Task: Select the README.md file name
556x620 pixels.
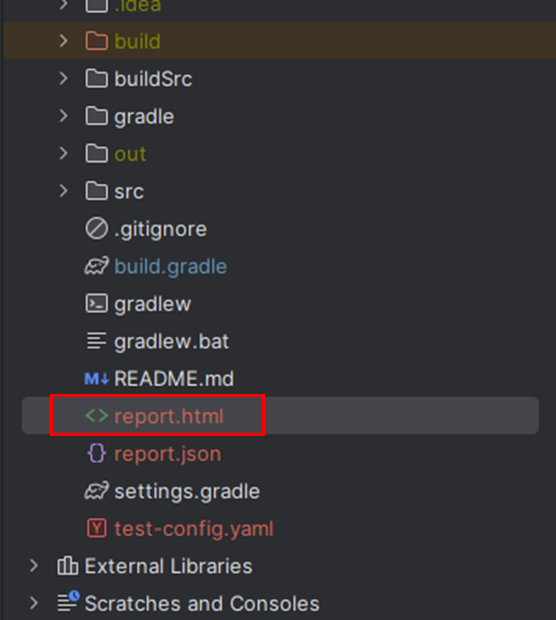Action: (x=174, y=379)
